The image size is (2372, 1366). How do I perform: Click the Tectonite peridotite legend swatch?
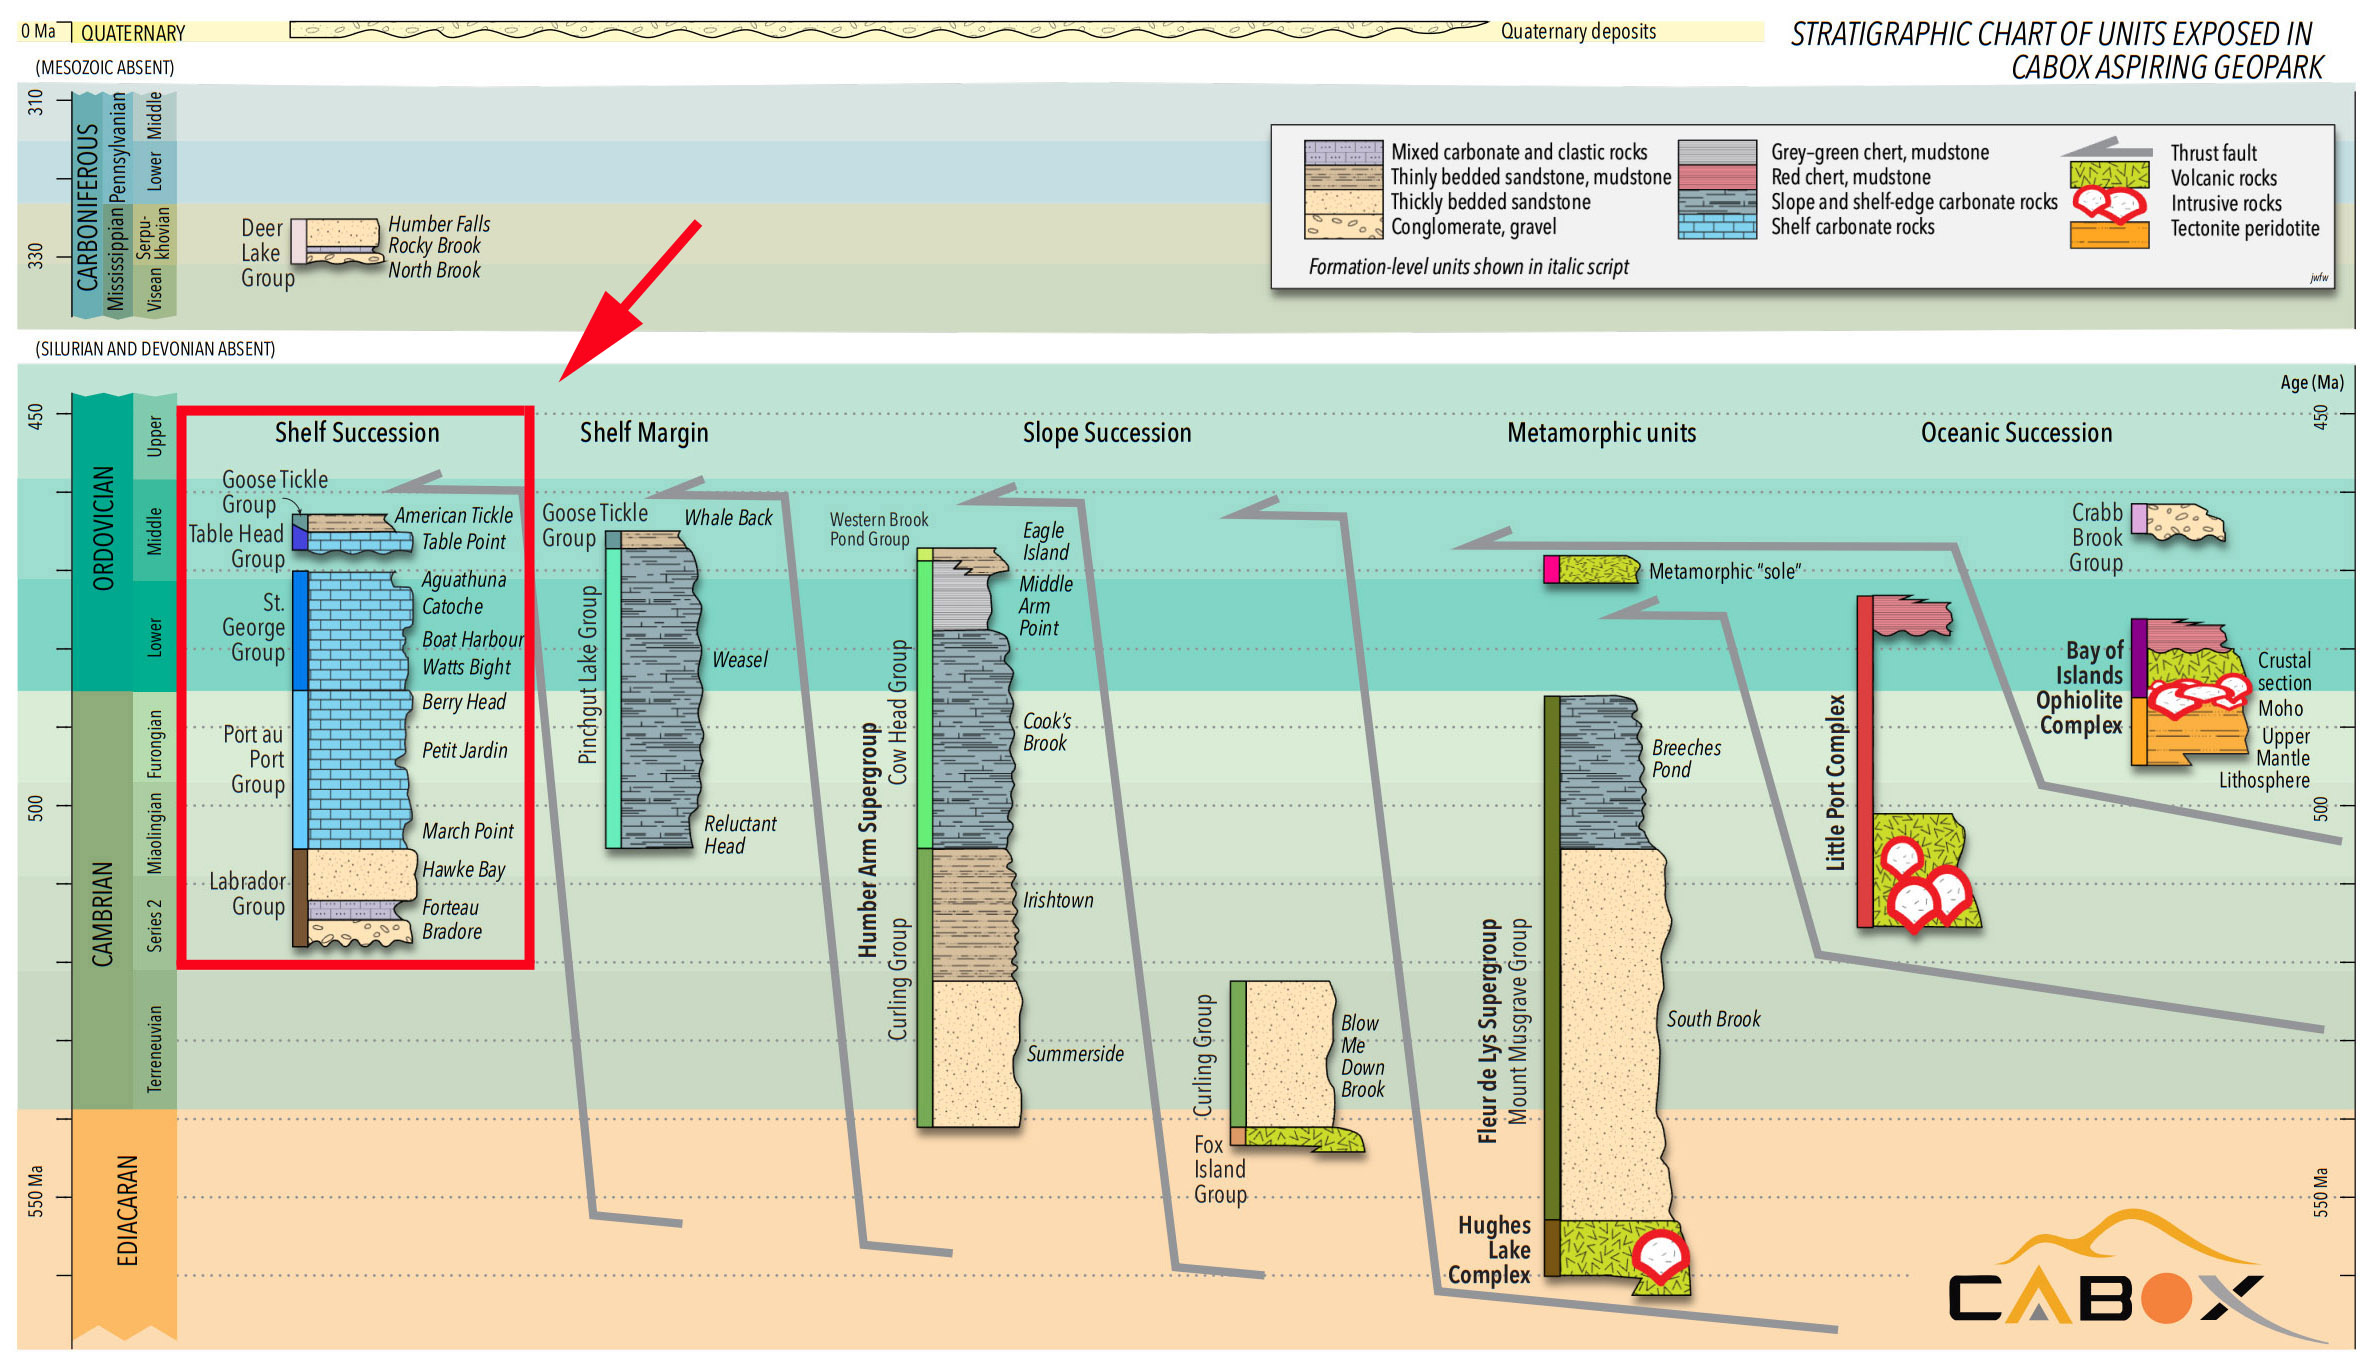tap(2108, 234)
